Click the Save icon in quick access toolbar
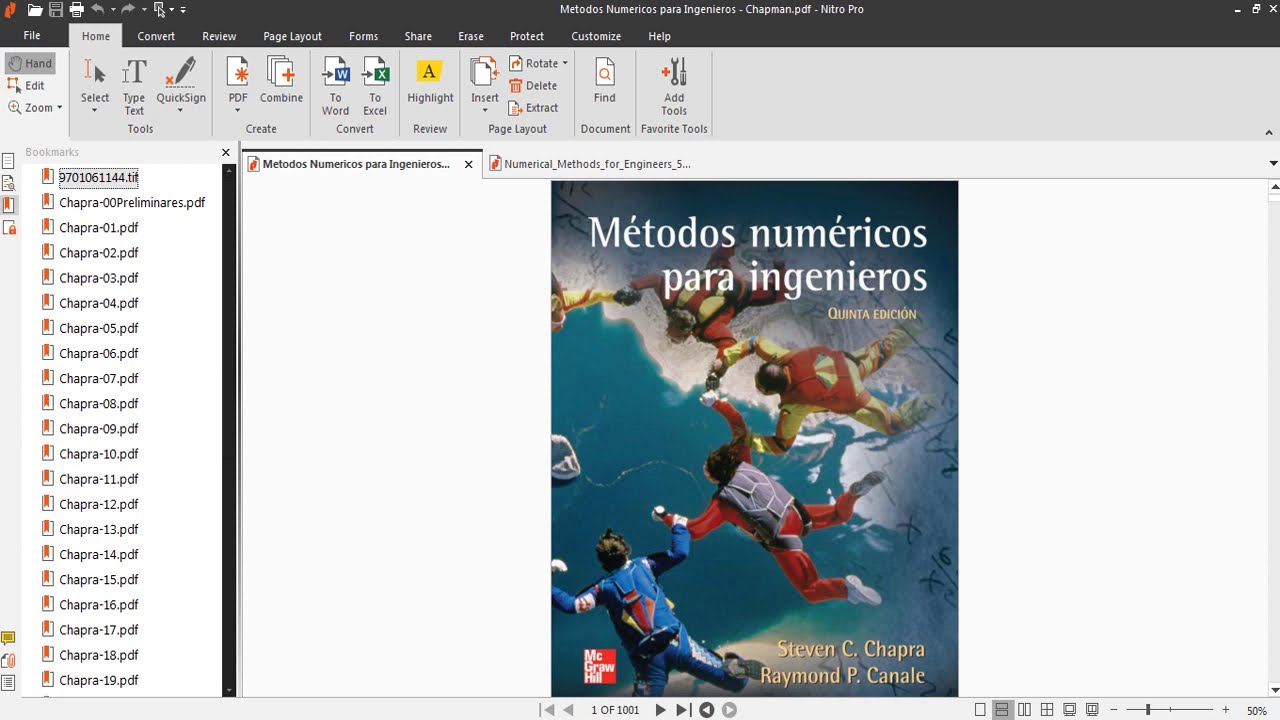Screen dimensions: 1280x720 pos(56,10)
